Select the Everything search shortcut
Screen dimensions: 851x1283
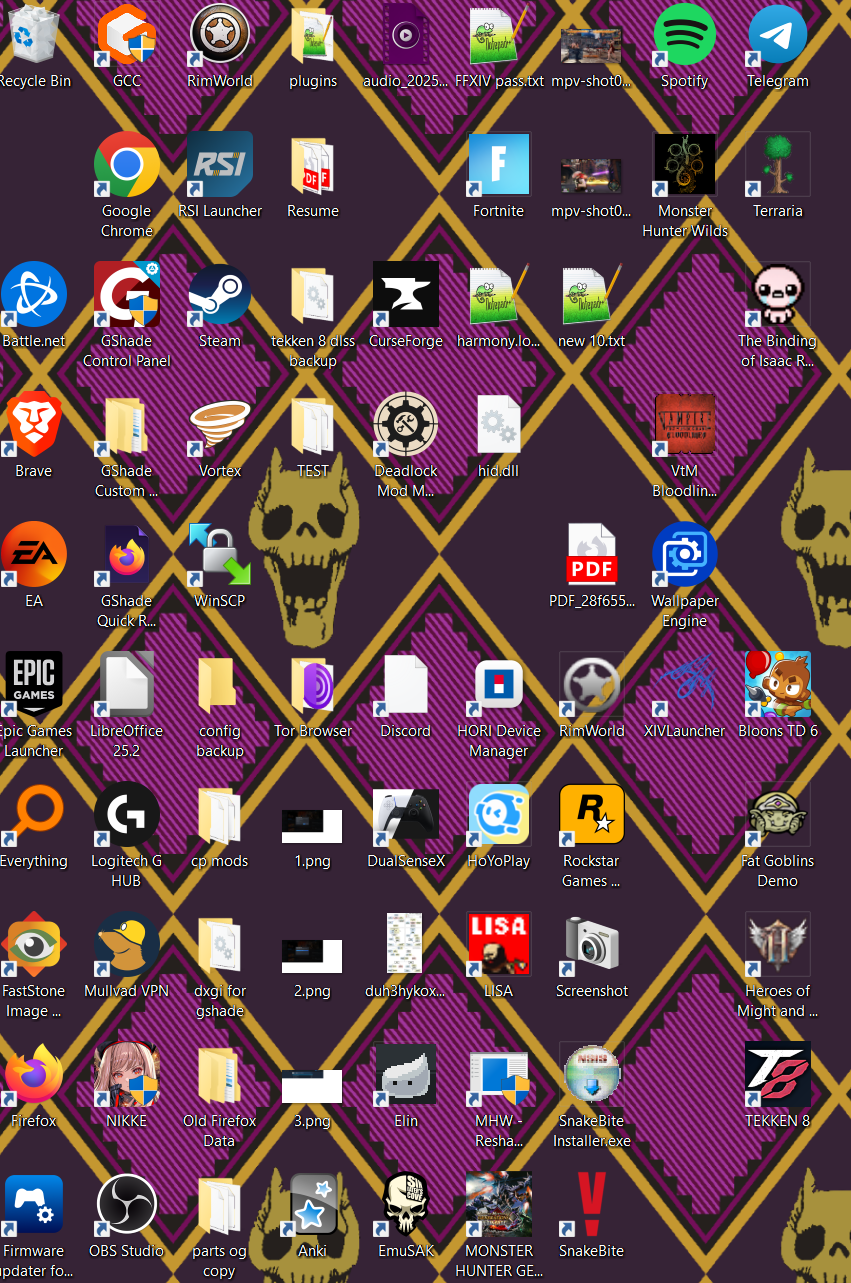pos(34,815)
